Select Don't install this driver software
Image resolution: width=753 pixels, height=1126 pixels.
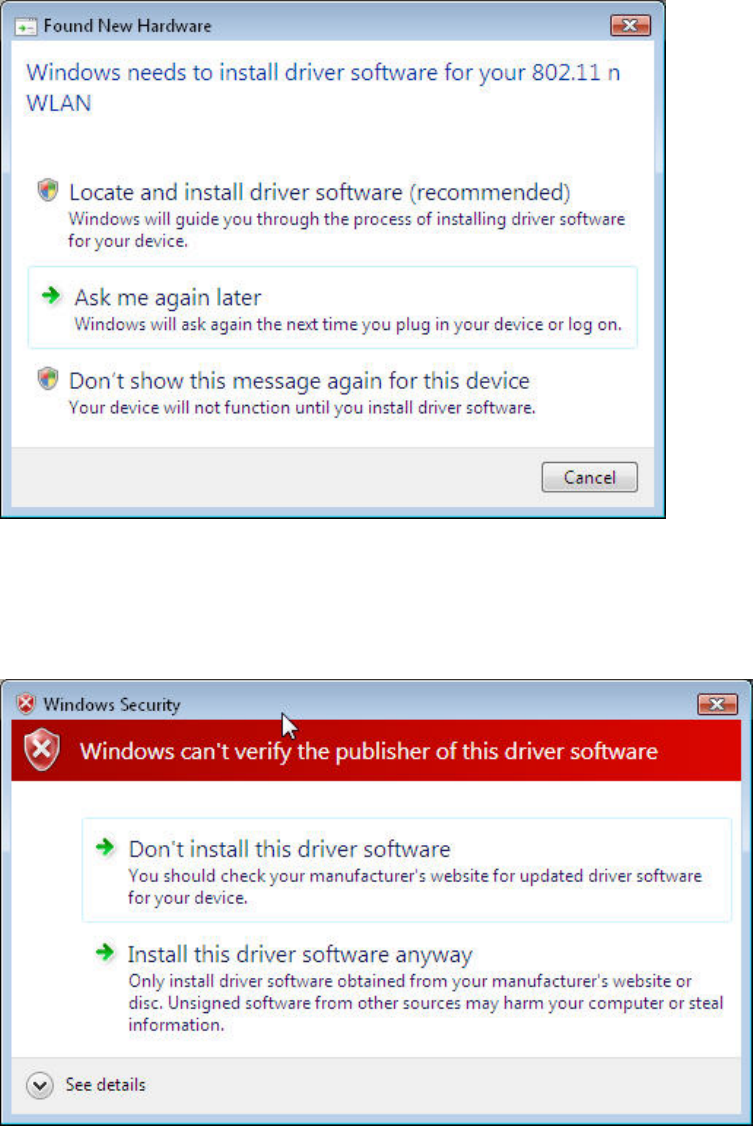[406, 870]
